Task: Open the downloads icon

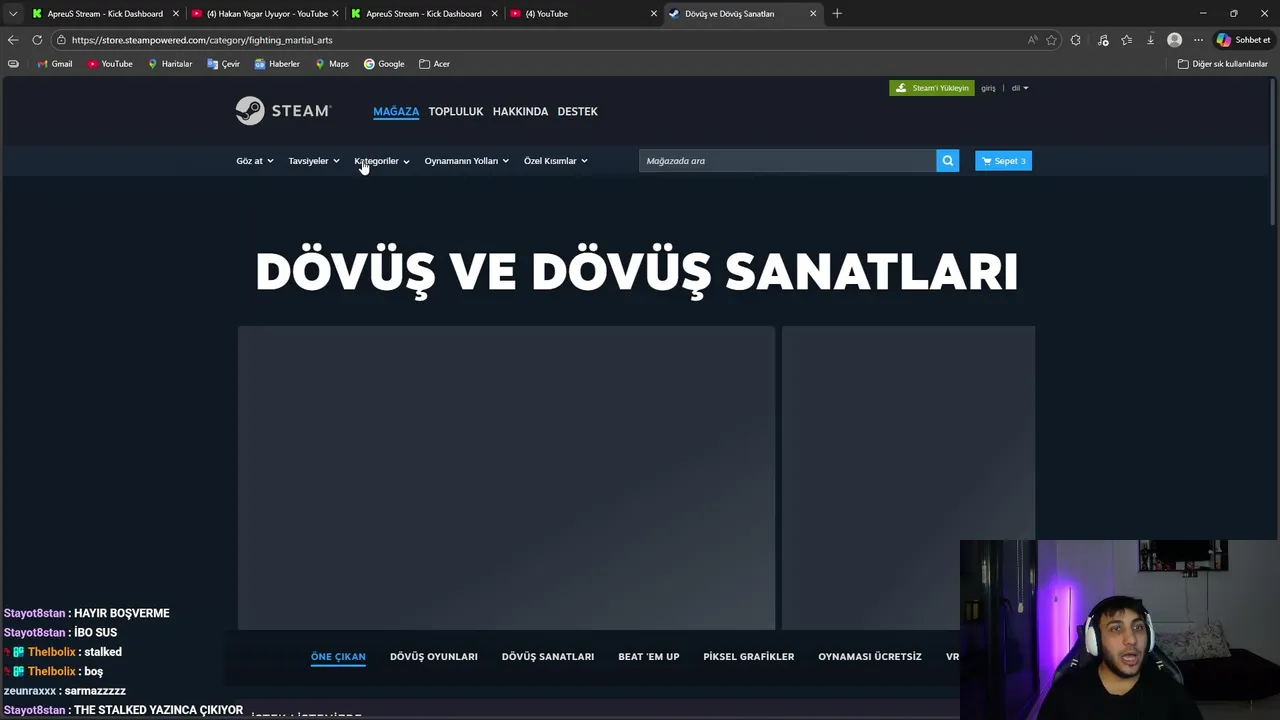Action: point(1150,40)
